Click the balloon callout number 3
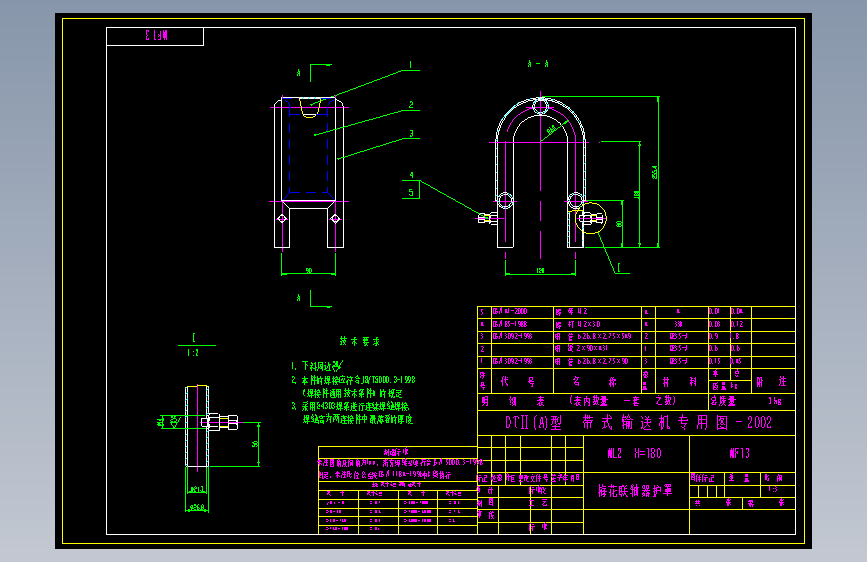Viewport: 867px width, 562px height. pos(411,133)
